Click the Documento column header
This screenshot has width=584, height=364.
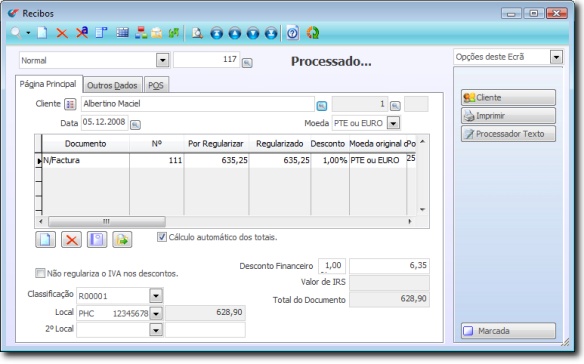[x=85, y=144]
